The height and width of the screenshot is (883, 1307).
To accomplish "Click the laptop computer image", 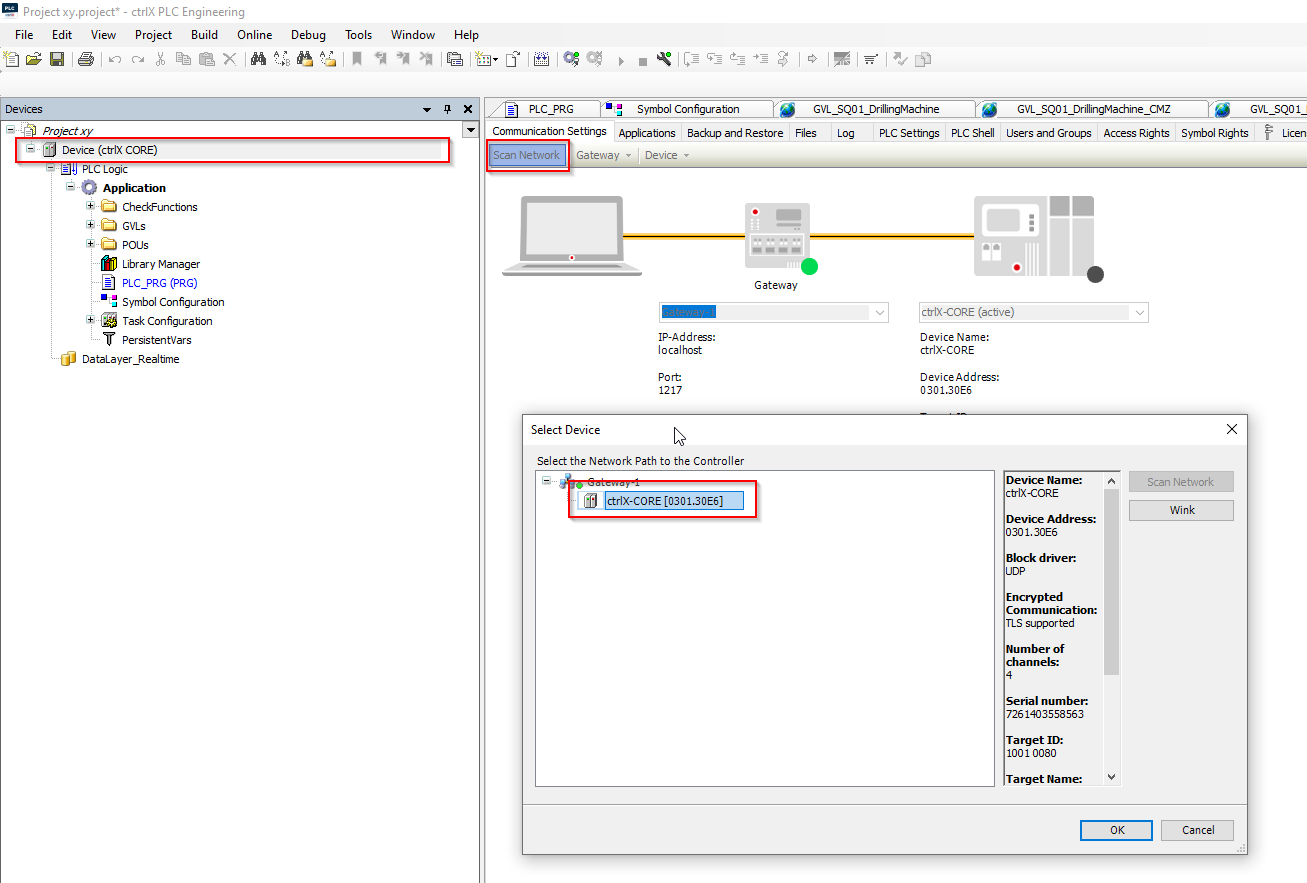I will [x=572, y=235].
